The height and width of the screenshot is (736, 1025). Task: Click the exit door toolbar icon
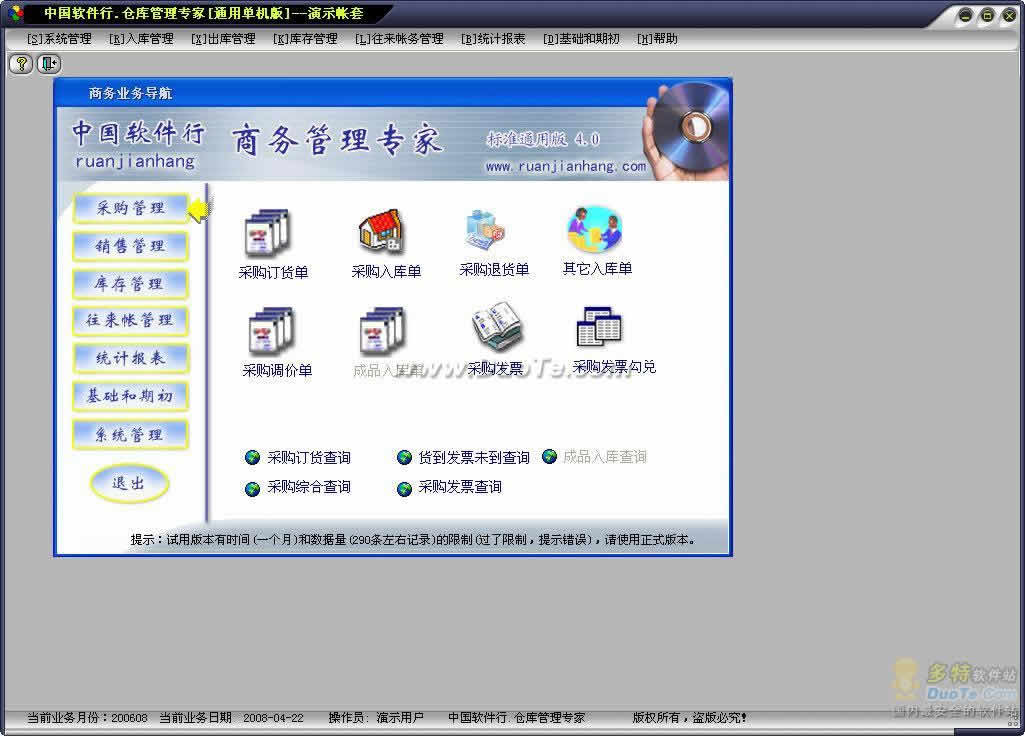49,63
